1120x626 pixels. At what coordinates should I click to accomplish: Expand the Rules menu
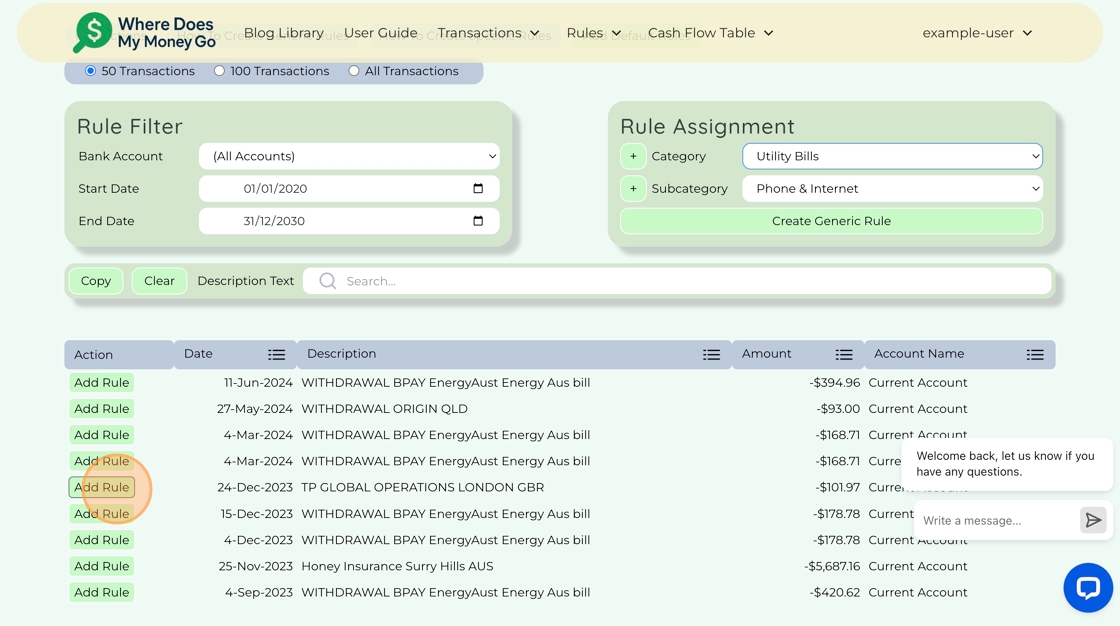594,33
